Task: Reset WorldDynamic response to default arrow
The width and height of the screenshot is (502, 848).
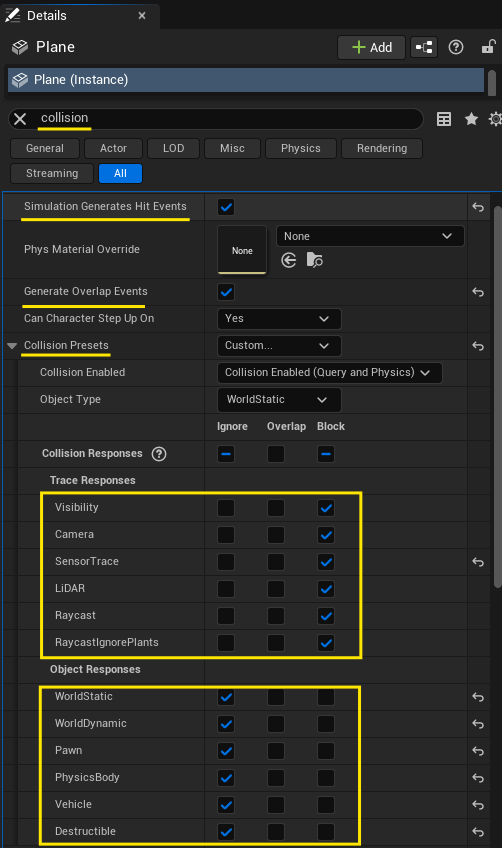Action: [x=478, y=724]
